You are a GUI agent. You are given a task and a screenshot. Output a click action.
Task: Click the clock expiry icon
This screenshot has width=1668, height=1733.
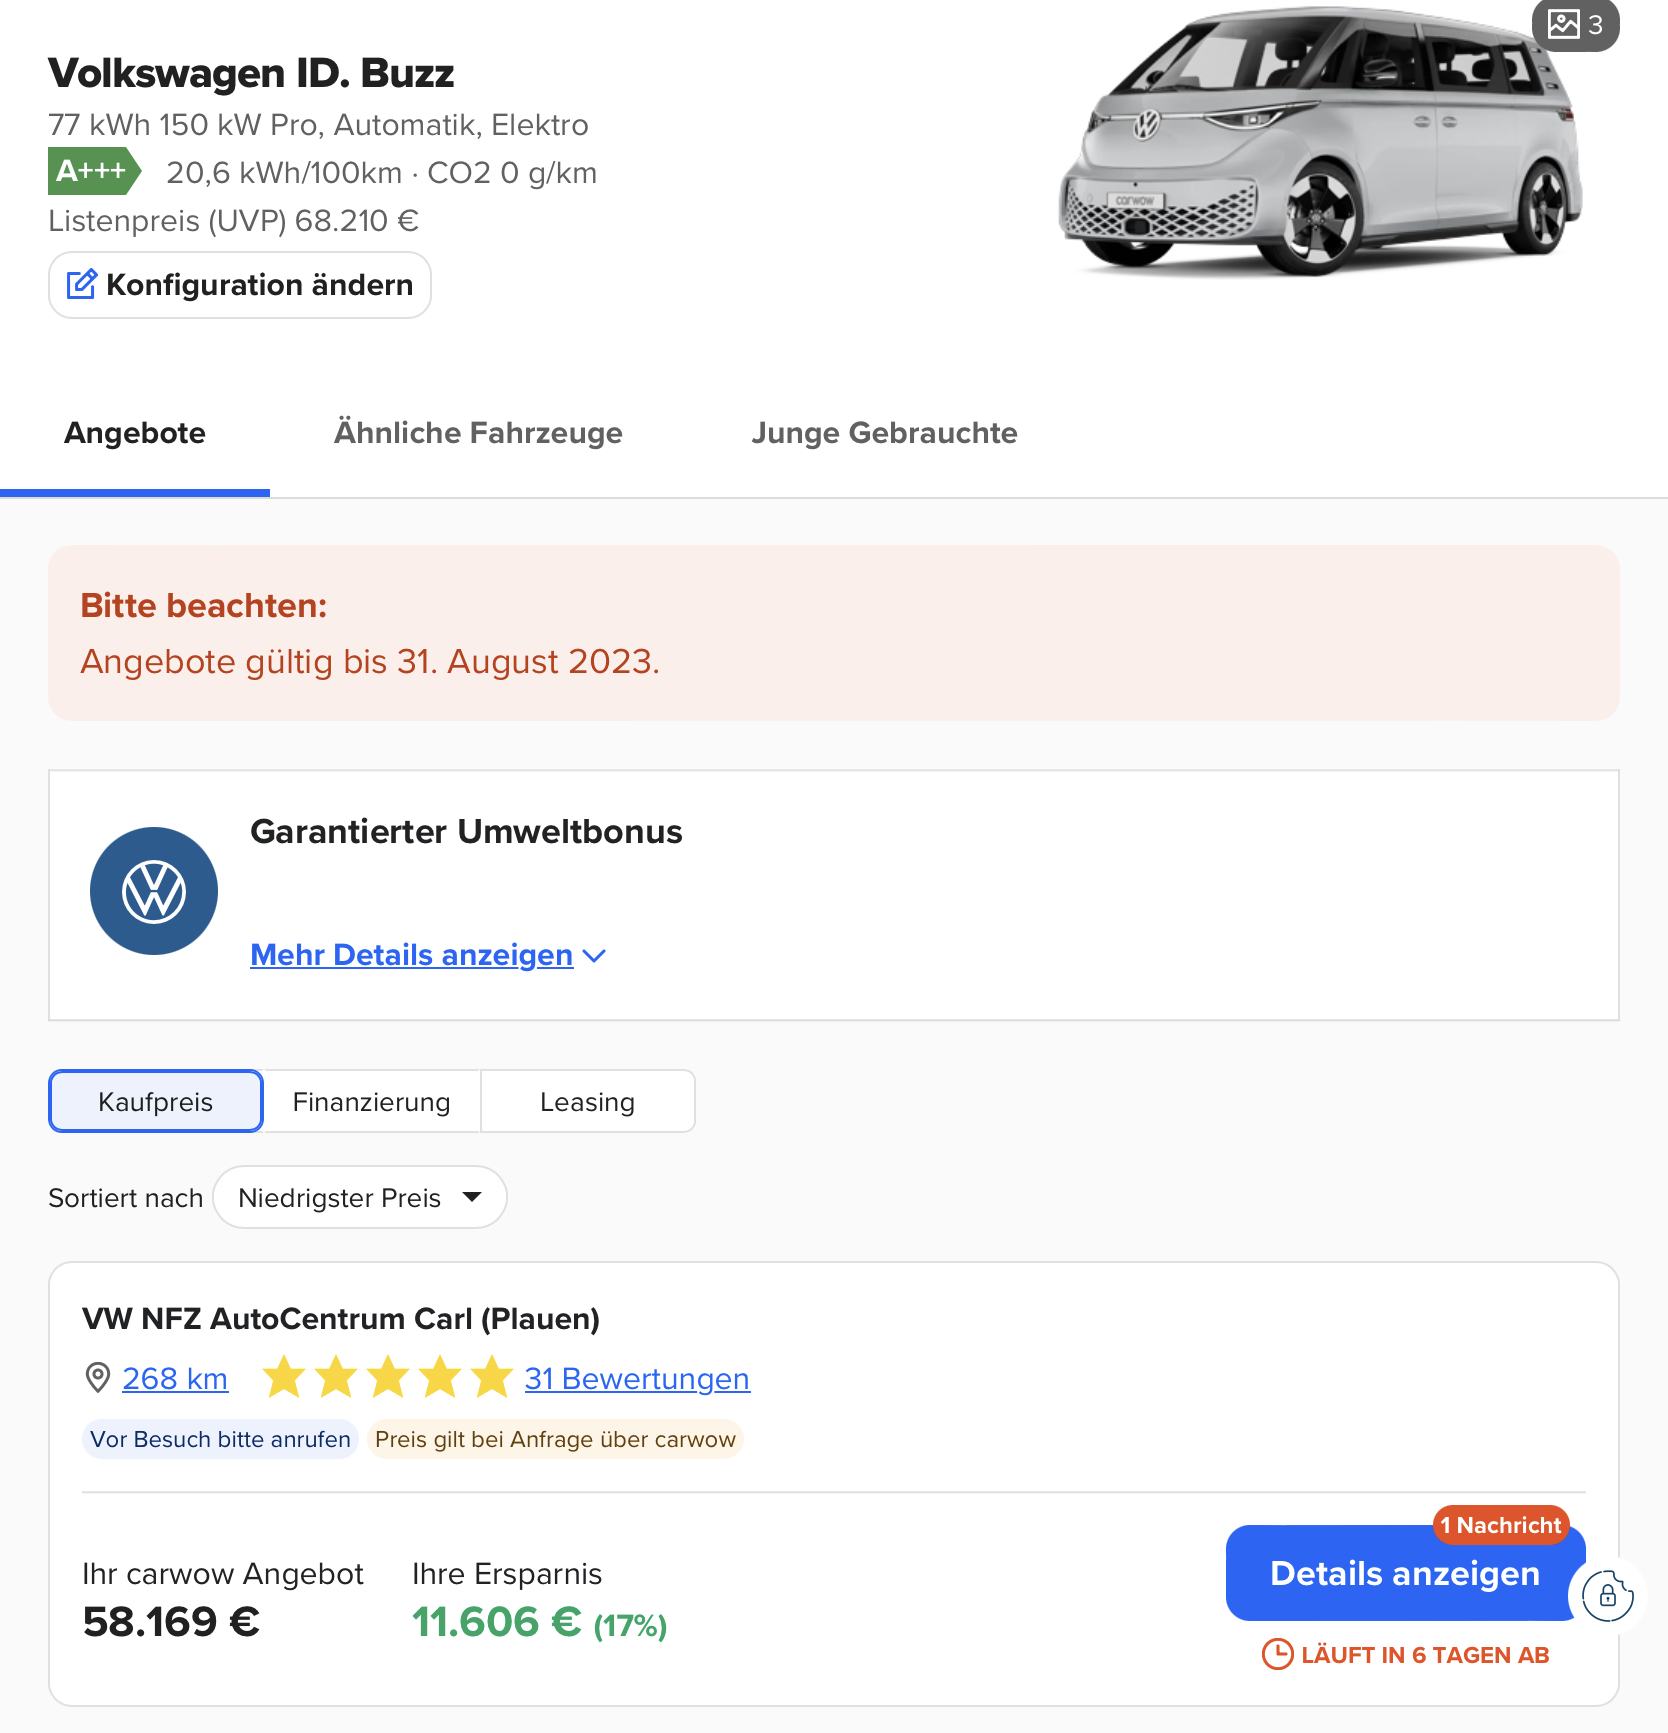click(1277, 1655)
